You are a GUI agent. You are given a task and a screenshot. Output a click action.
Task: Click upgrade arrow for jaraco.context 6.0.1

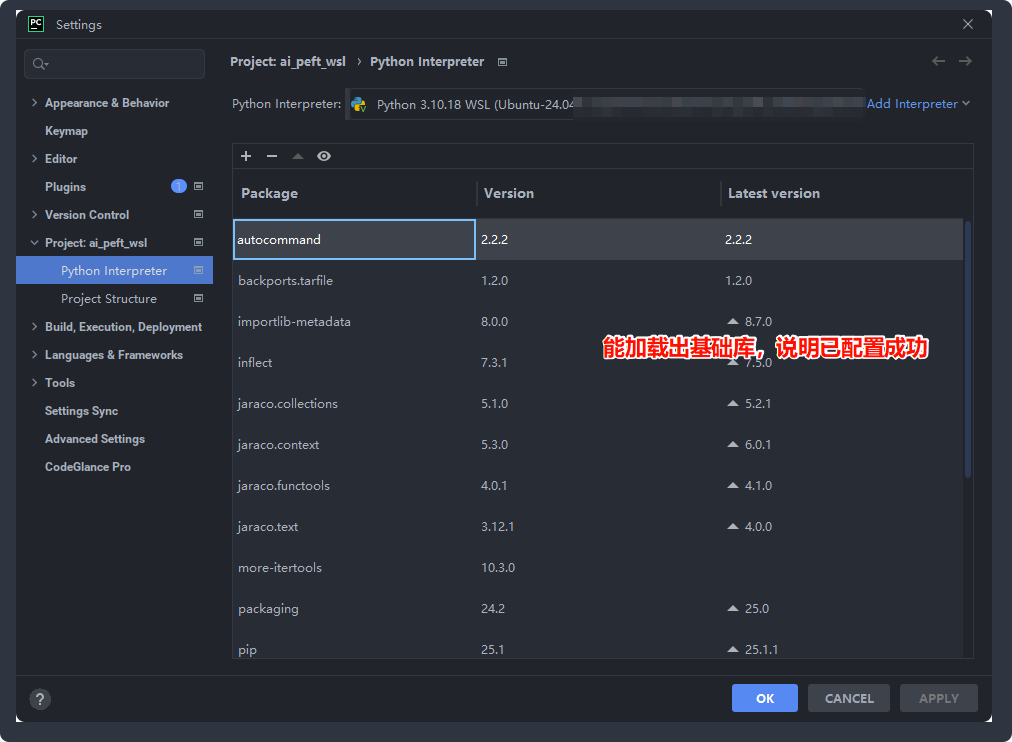pyautogui.click(x=733, y=445)
